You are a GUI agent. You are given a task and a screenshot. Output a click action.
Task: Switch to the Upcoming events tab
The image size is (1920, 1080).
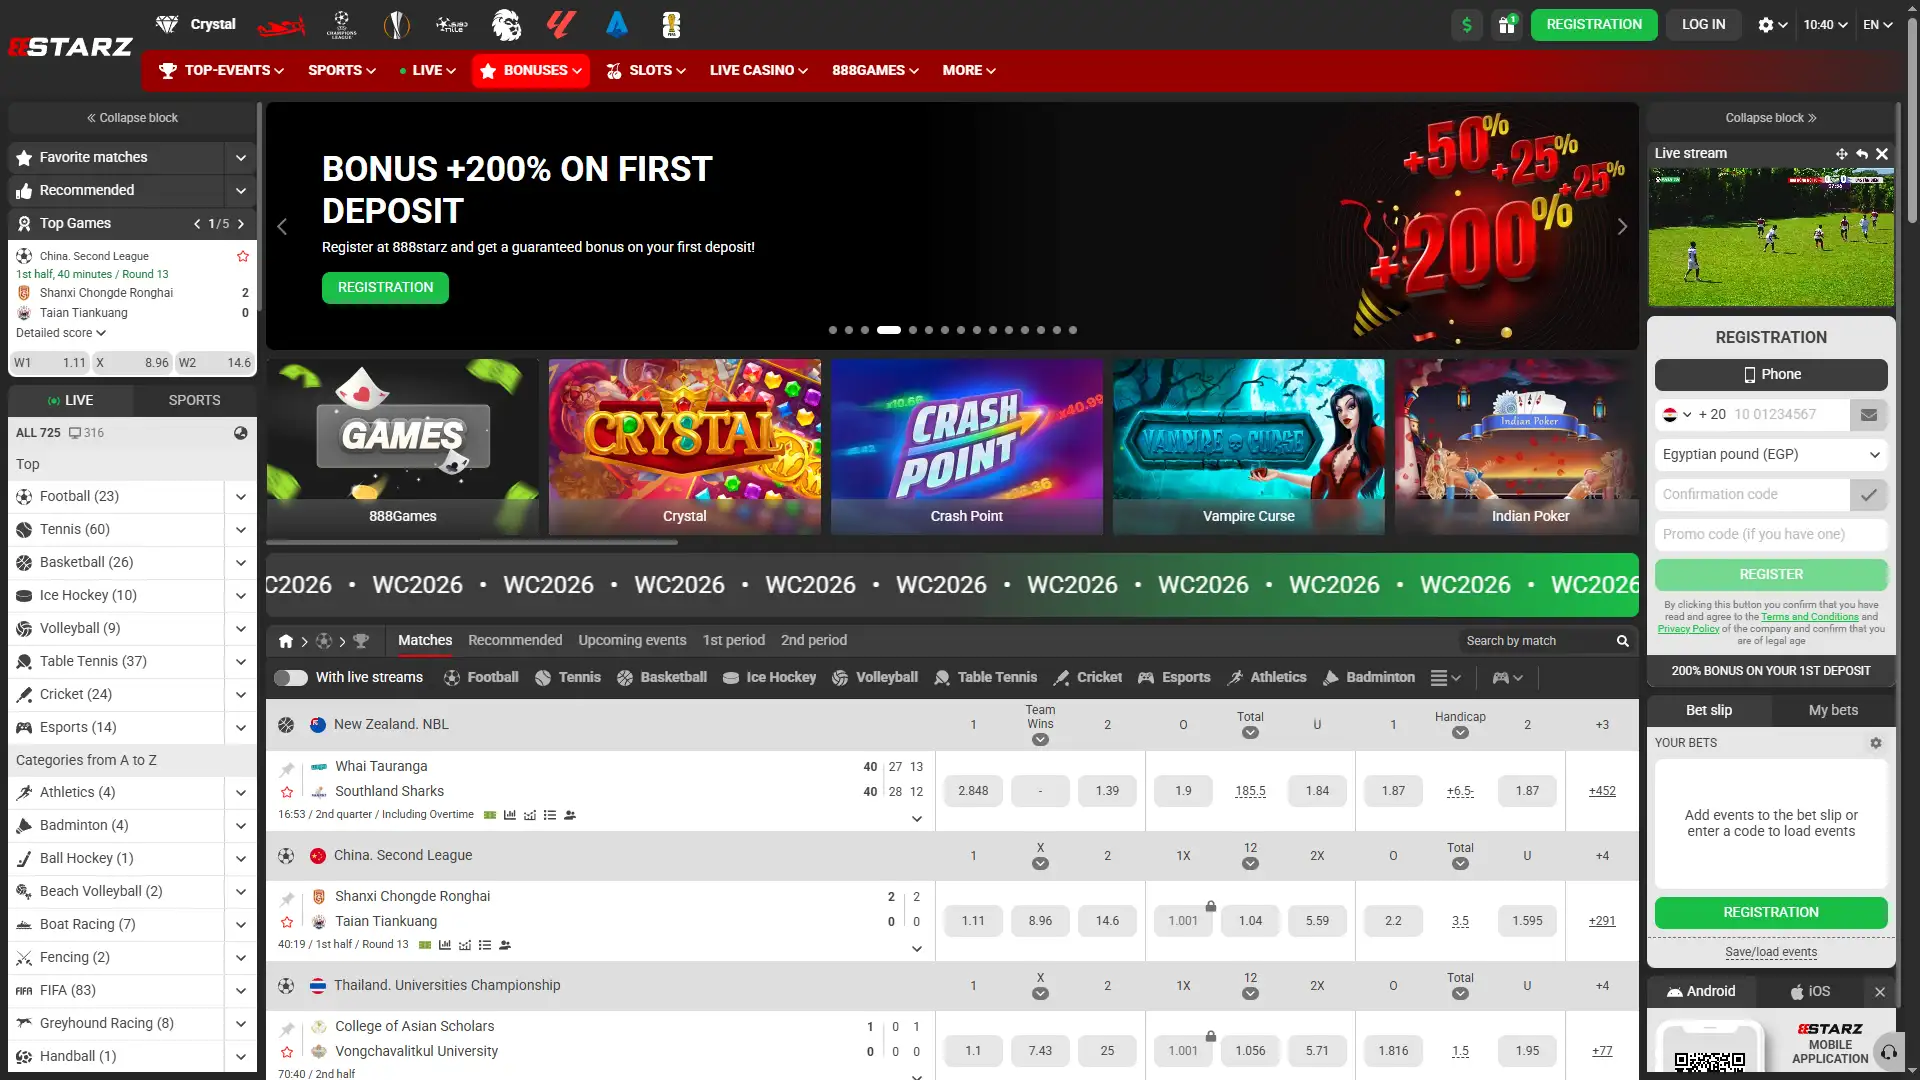coord(632,641)
